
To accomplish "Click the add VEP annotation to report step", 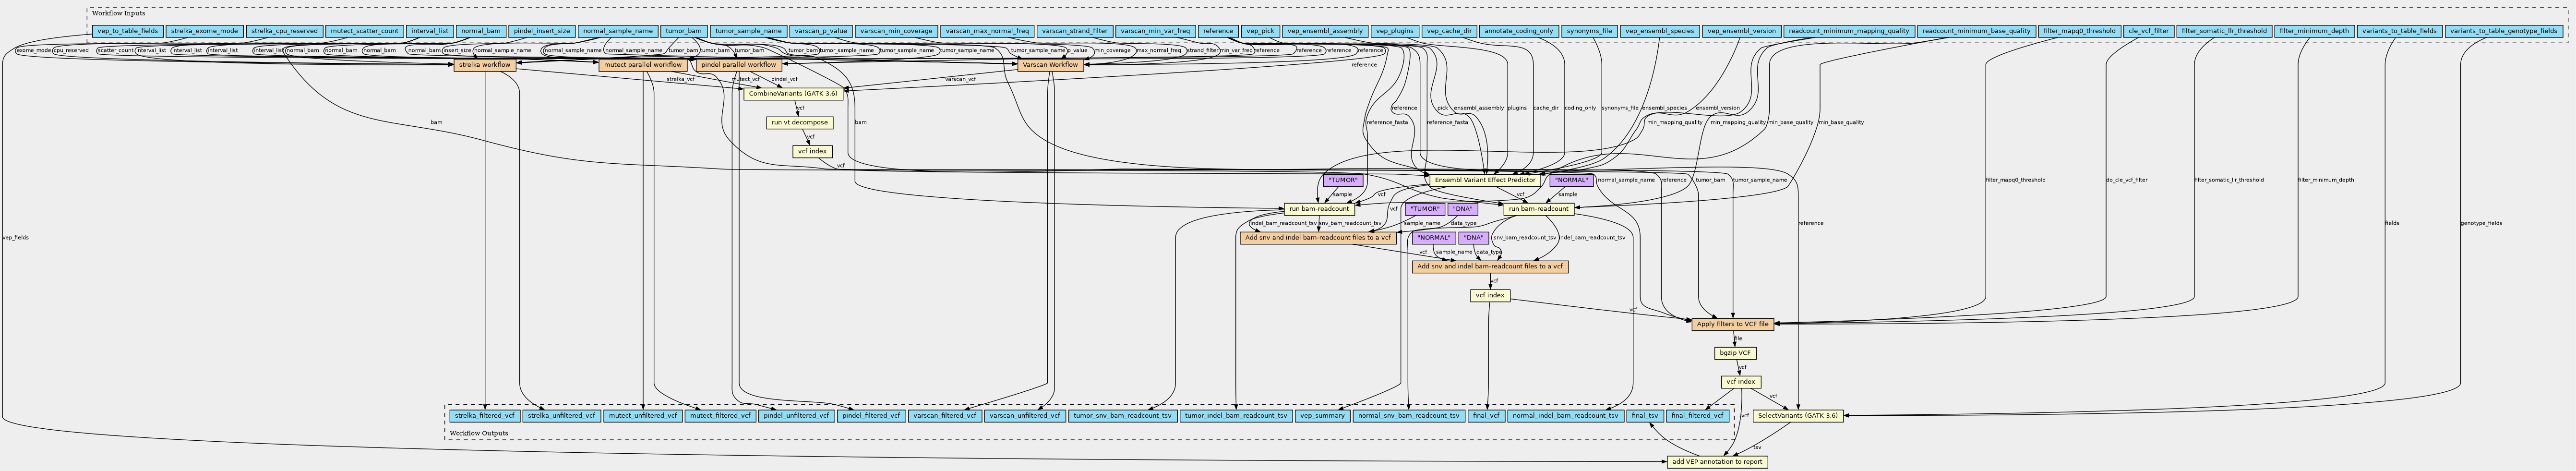I will point(1715,462).
